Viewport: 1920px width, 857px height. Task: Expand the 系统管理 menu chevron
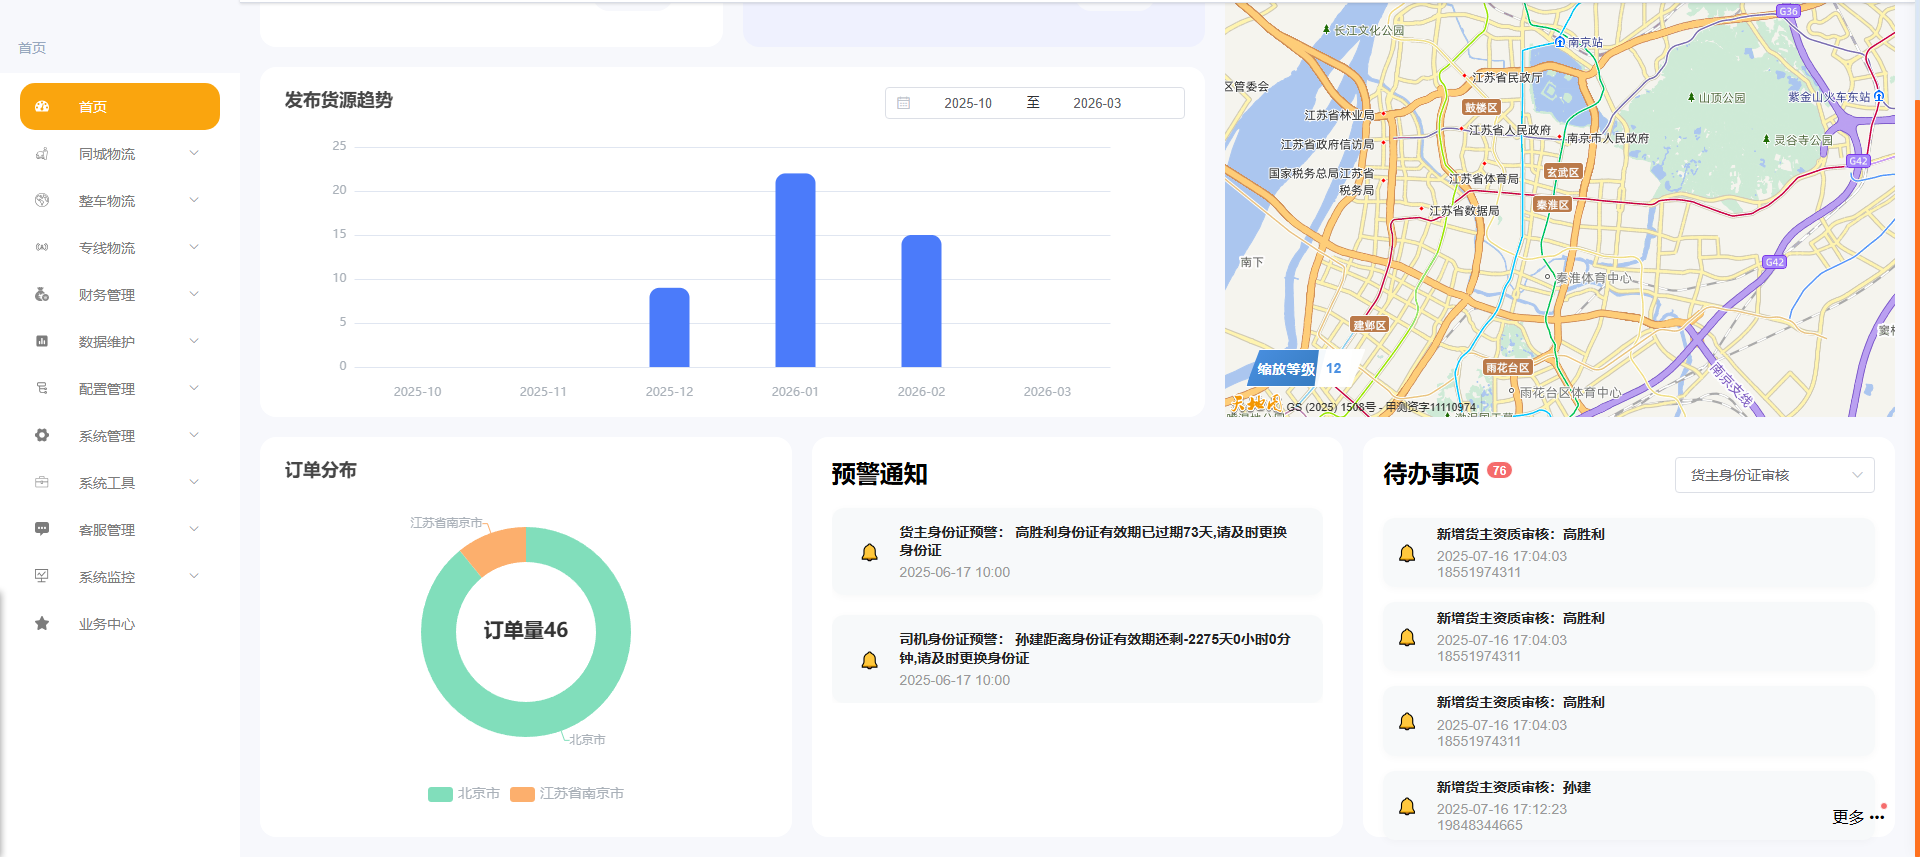click(194, 435)
